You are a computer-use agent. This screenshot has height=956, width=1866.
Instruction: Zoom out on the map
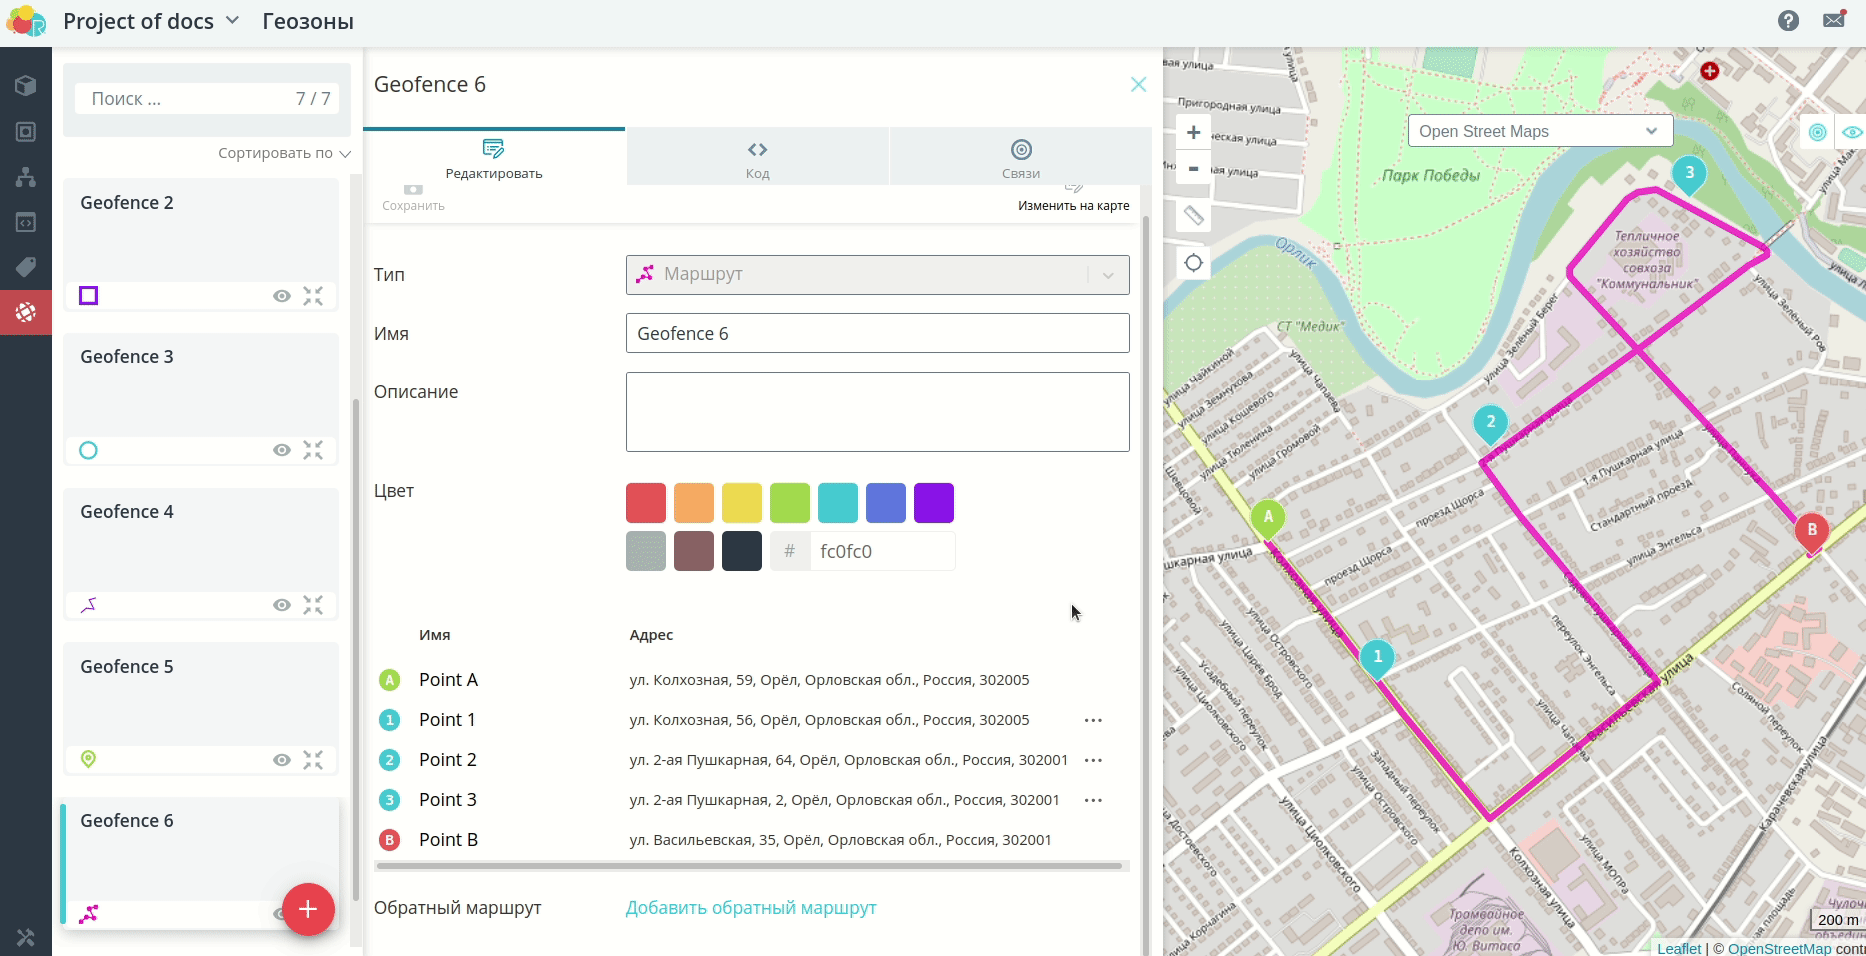coord(1193,168)
